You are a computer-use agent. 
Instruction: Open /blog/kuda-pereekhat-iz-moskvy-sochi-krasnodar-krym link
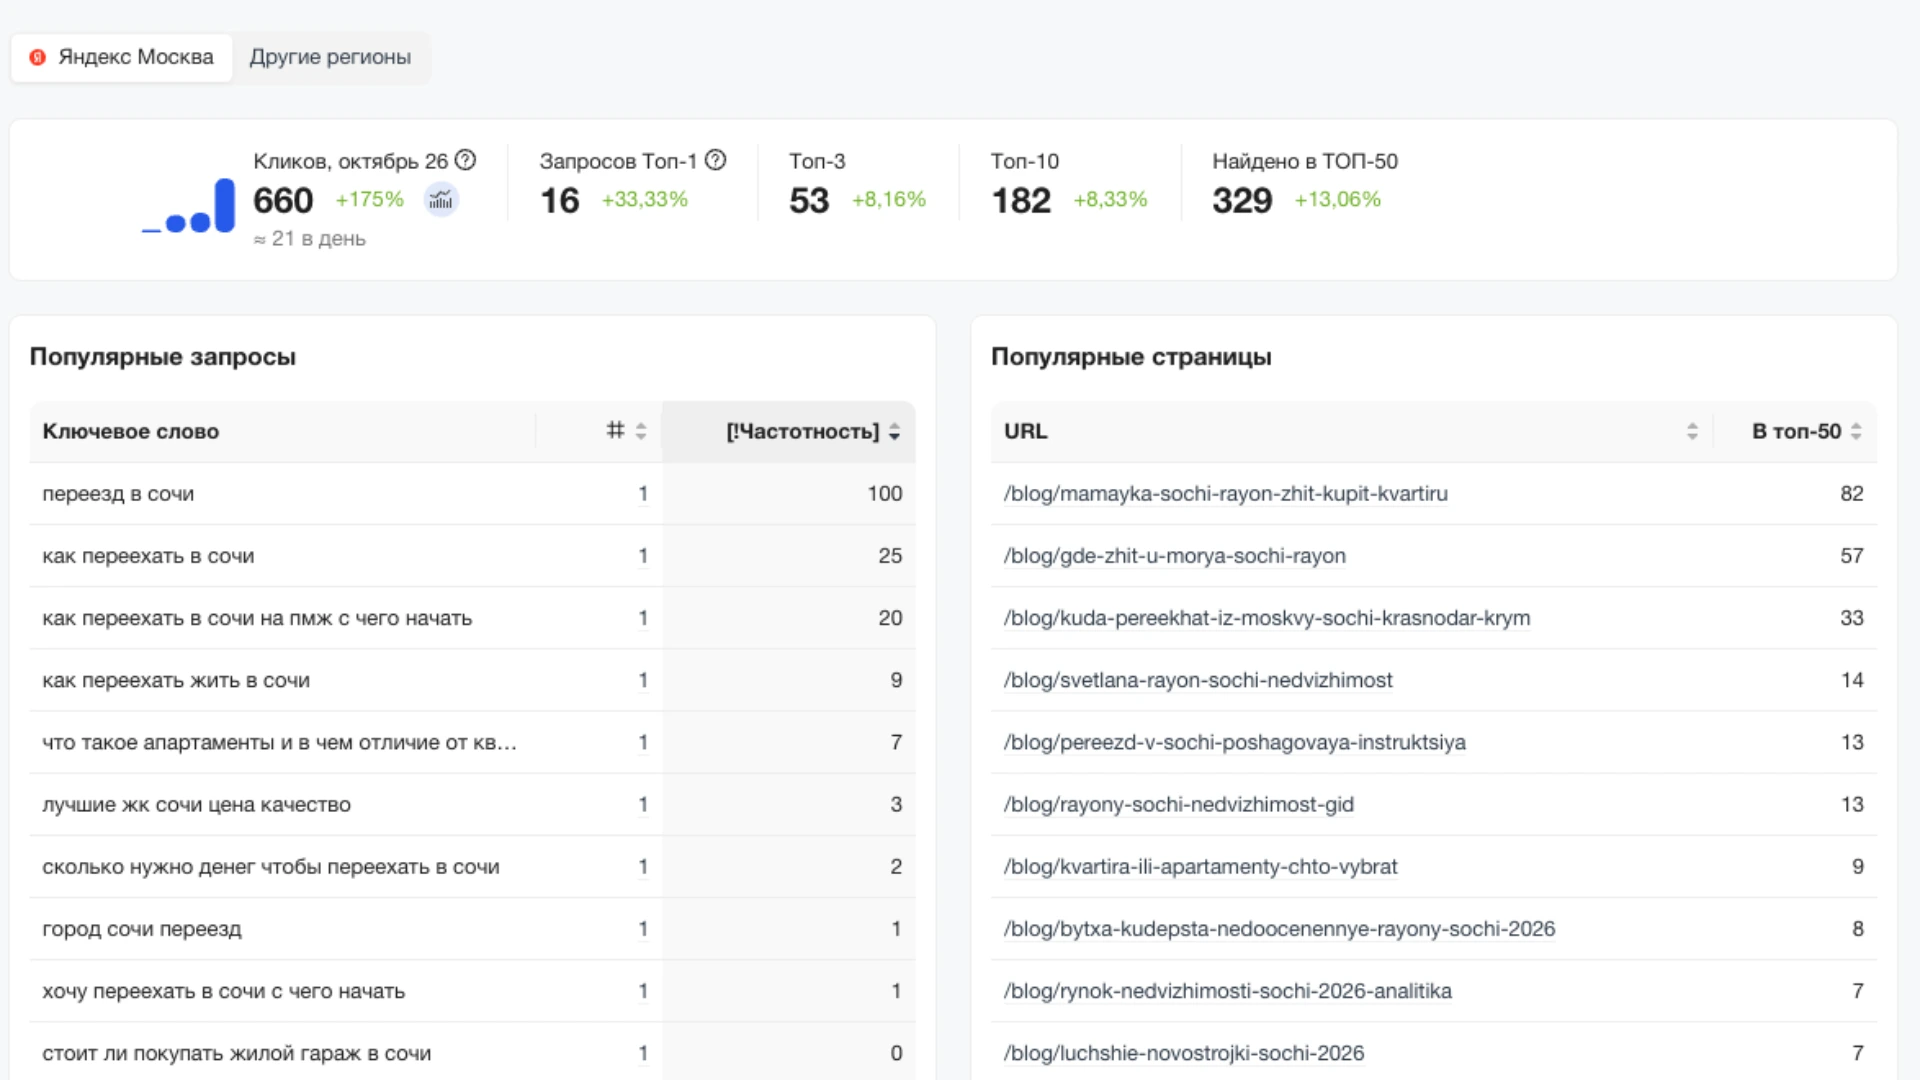1266,618
